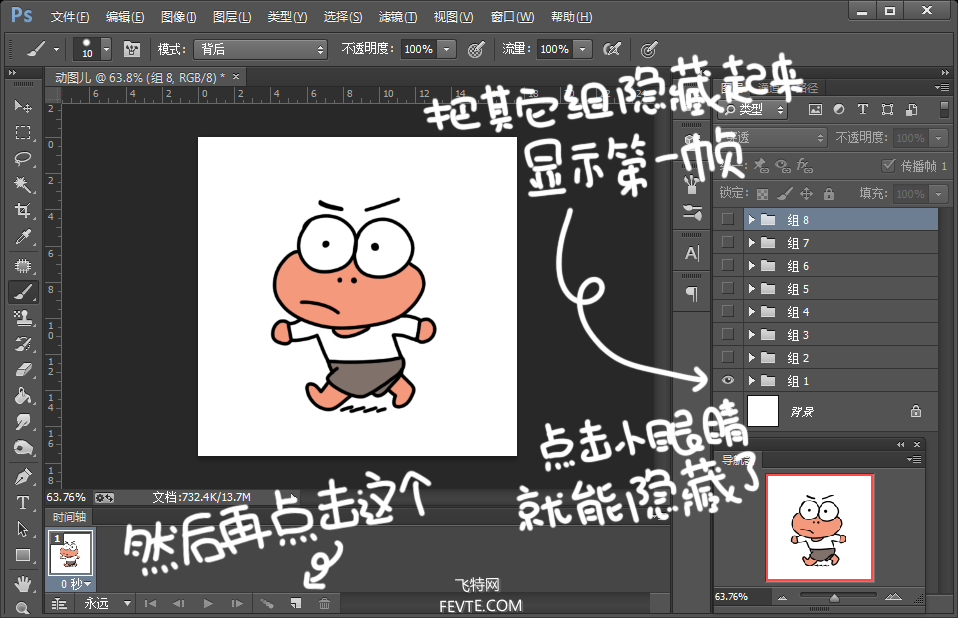Open the 图层(L) menu
The height and width of the screenshot is (618, 958).
(x=232, y=16)
